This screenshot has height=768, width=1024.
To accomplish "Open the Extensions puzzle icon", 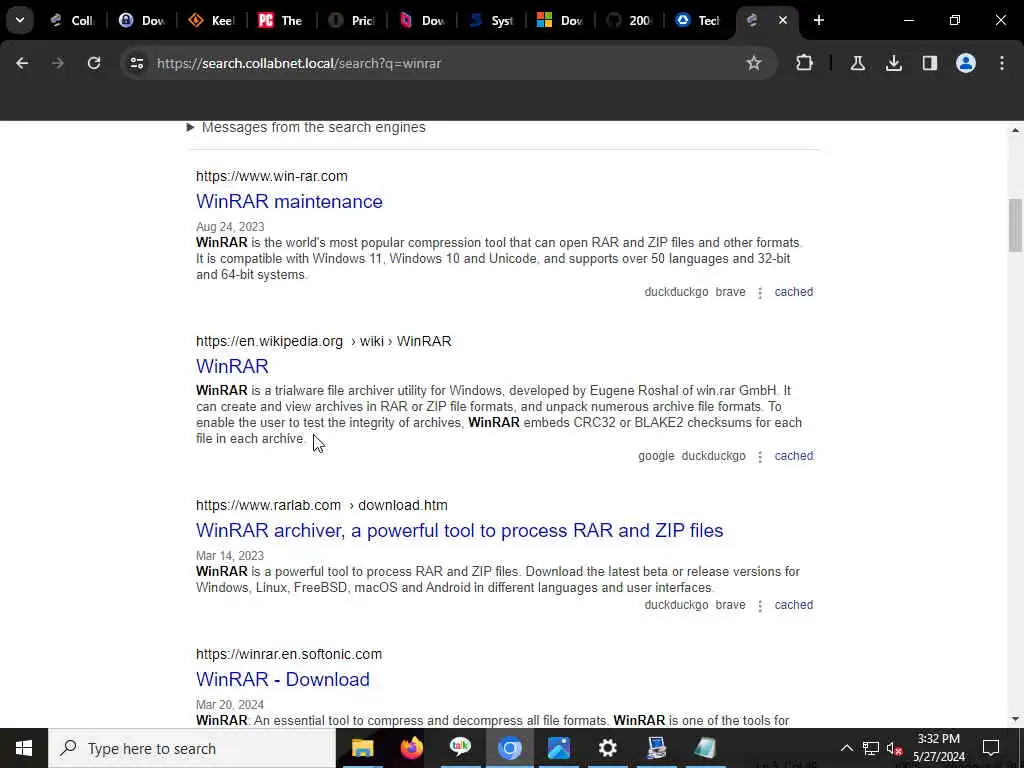I will [x=805, y=63].
